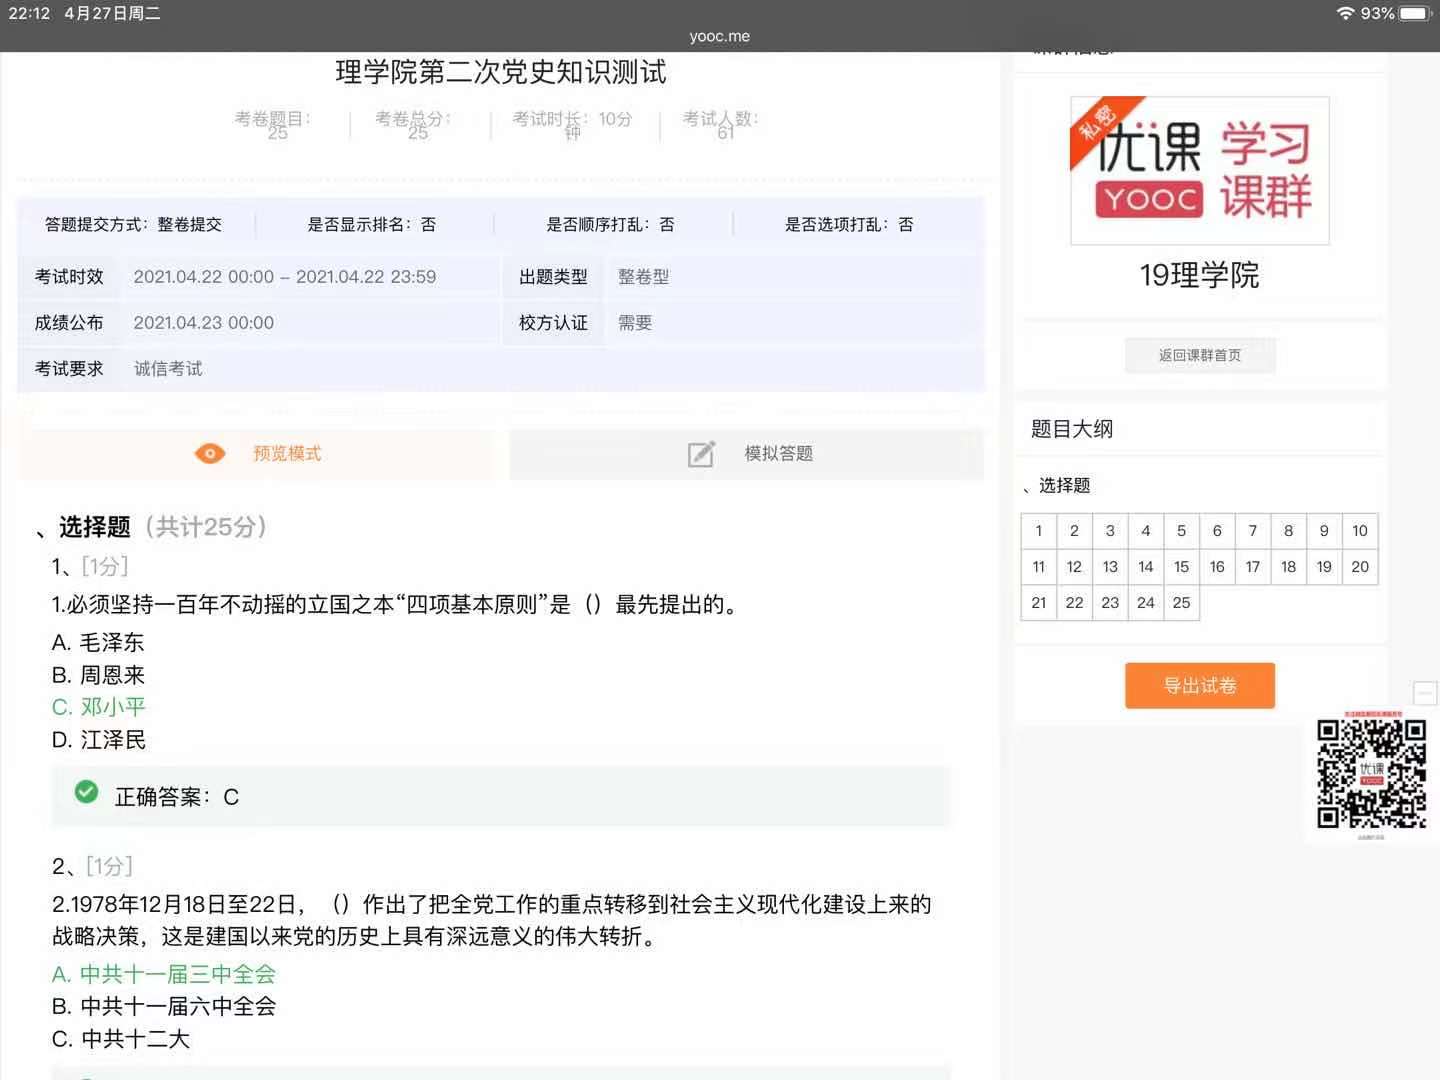
Task: Open question 7 from the number grid
Action: [1252, 531]
